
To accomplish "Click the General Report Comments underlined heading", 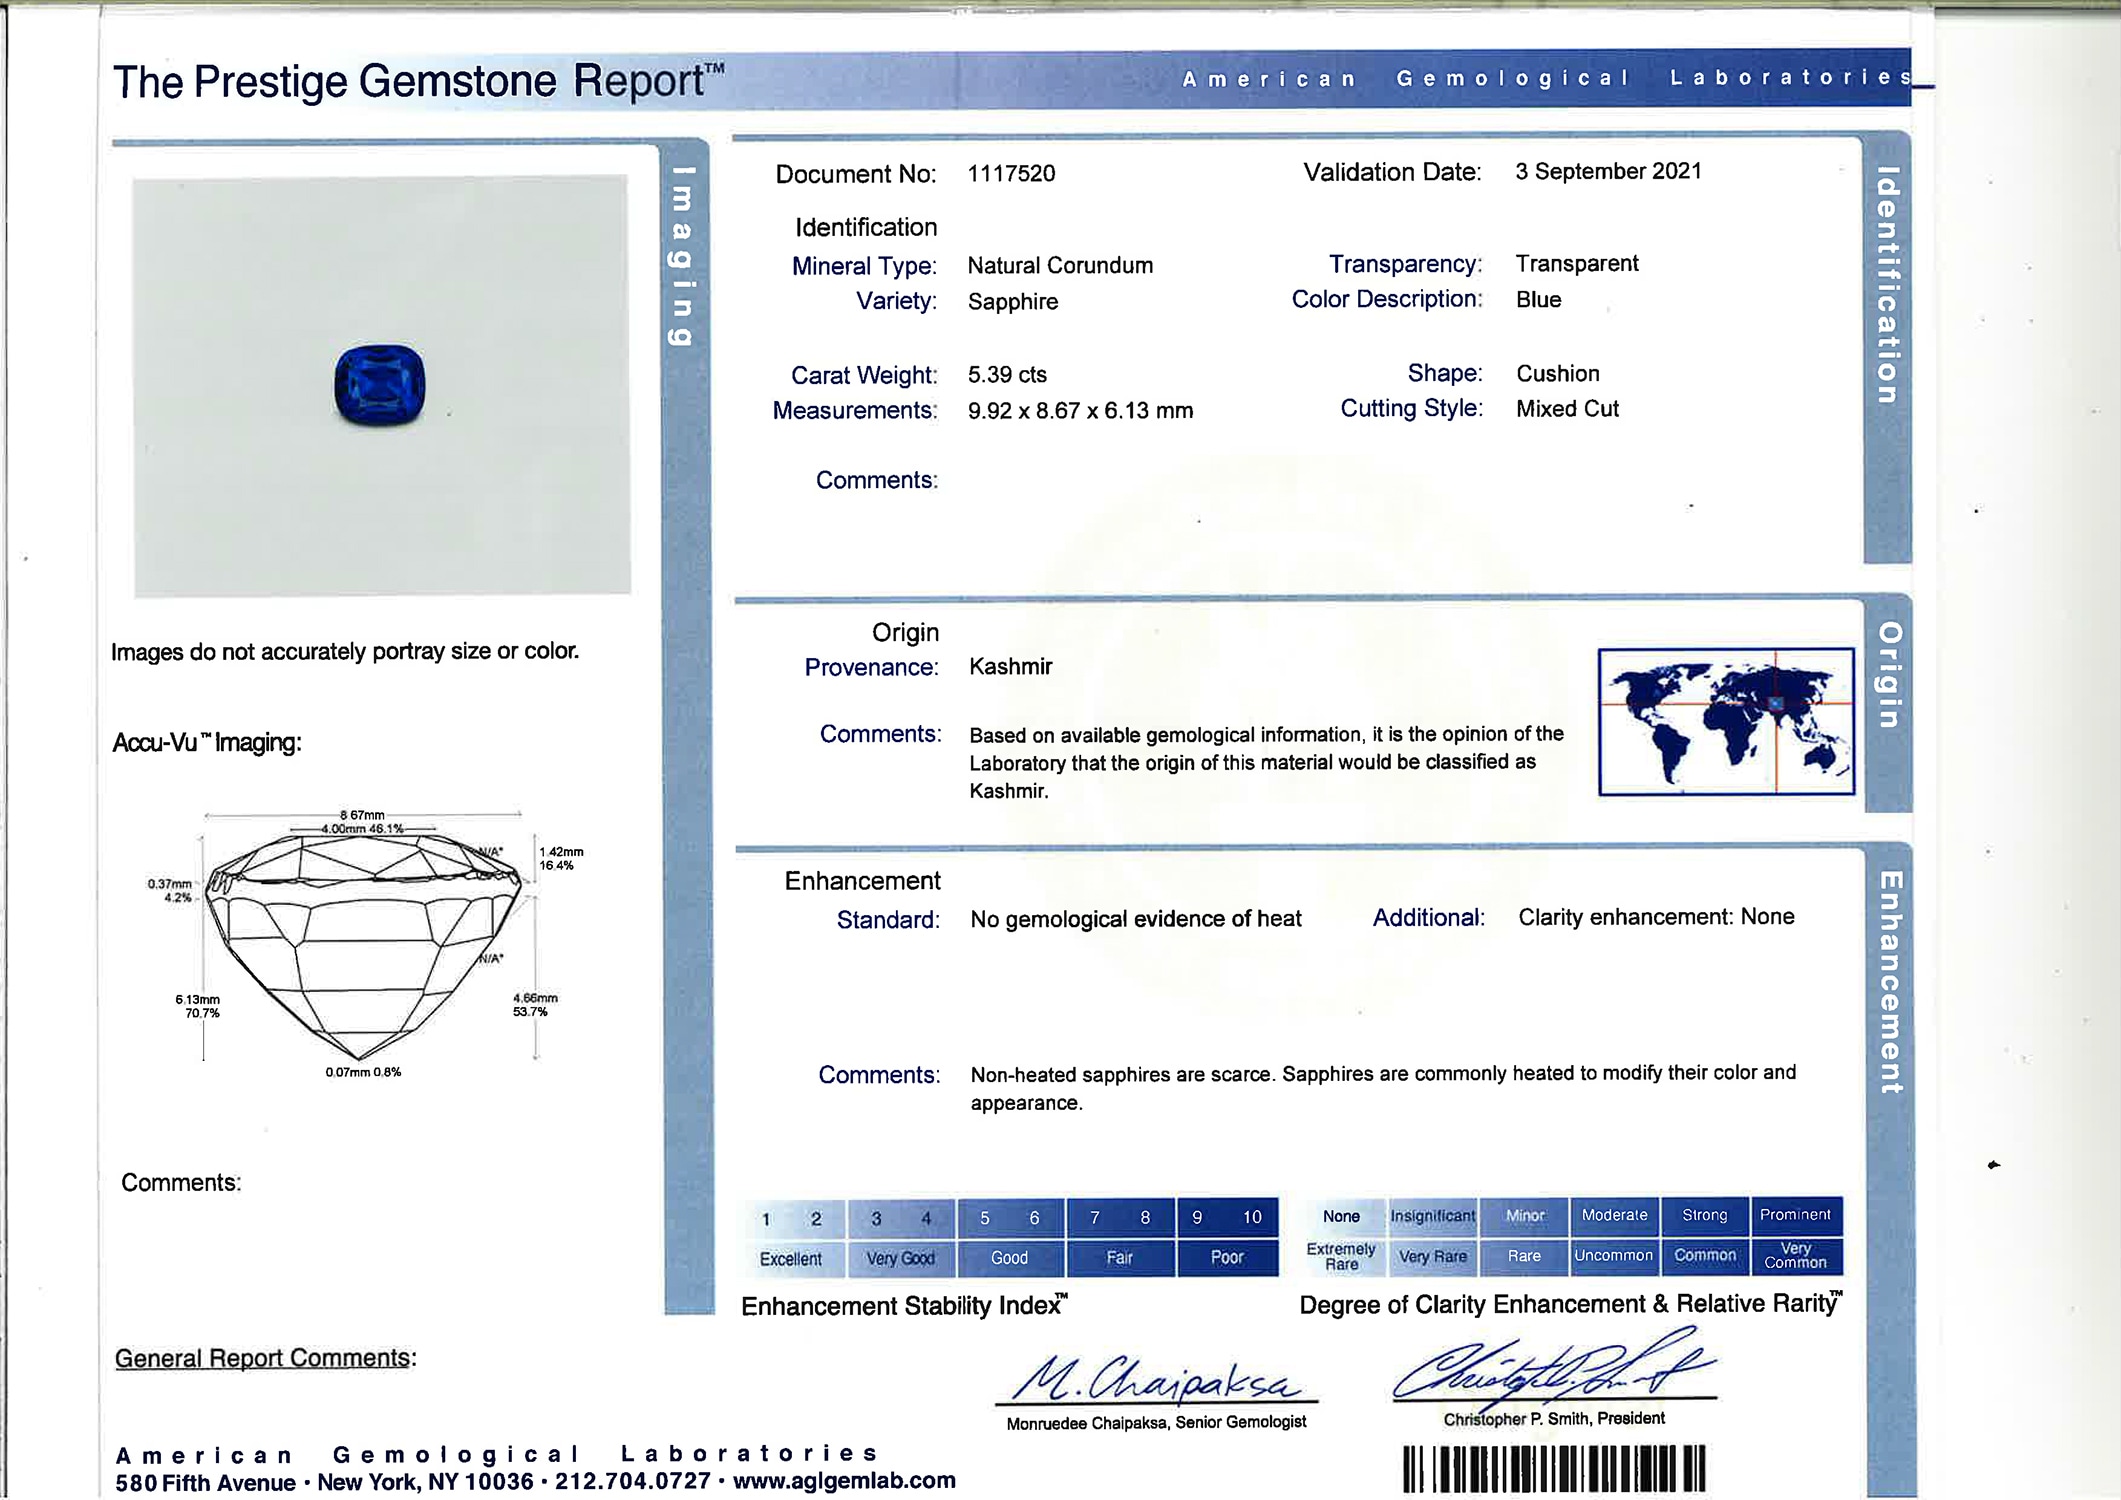I will coord(263,1358).
